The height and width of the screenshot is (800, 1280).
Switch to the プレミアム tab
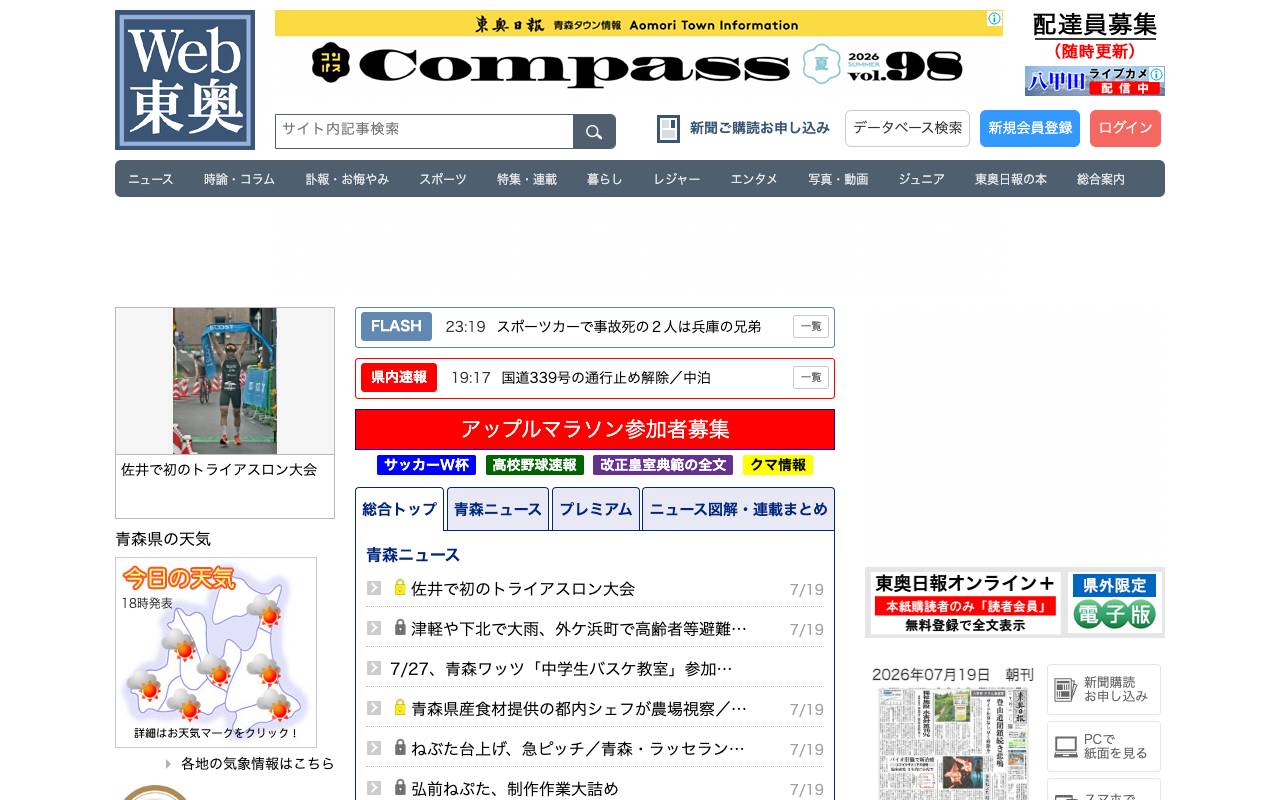(x=596, y=509)
